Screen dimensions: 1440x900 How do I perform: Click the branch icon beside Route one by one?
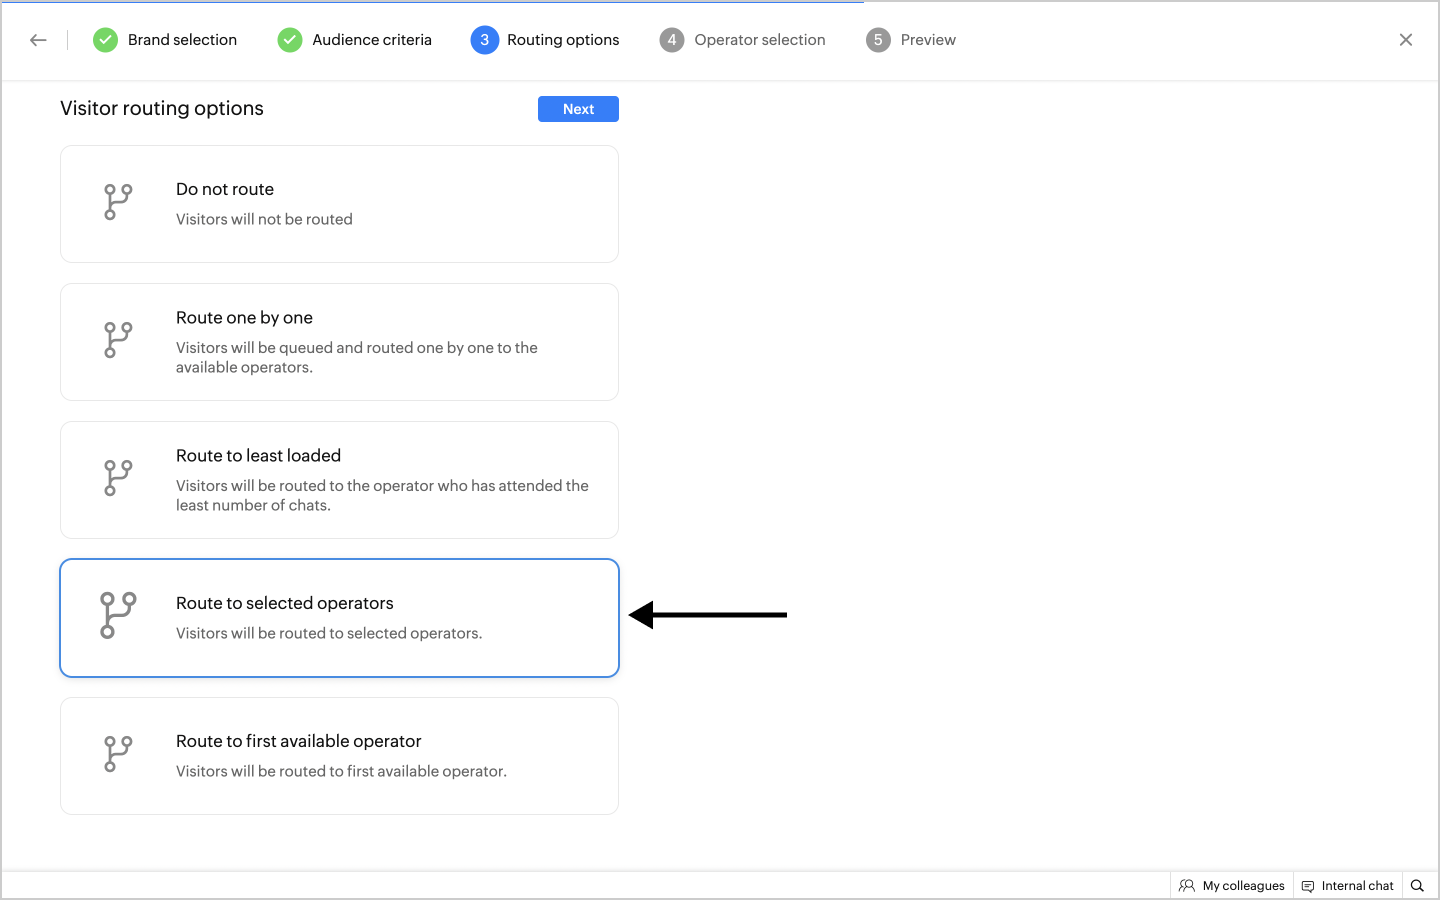point(118,340)
